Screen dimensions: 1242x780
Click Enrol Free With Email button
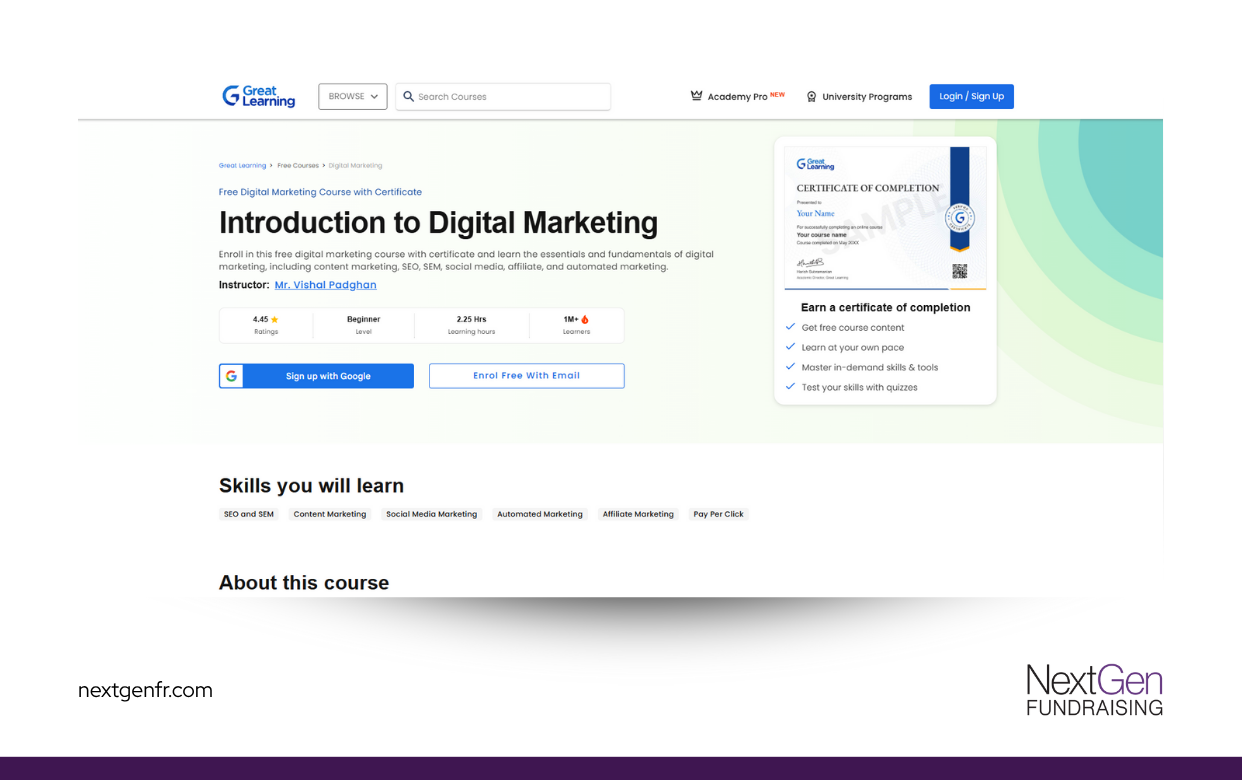point(527,376)
